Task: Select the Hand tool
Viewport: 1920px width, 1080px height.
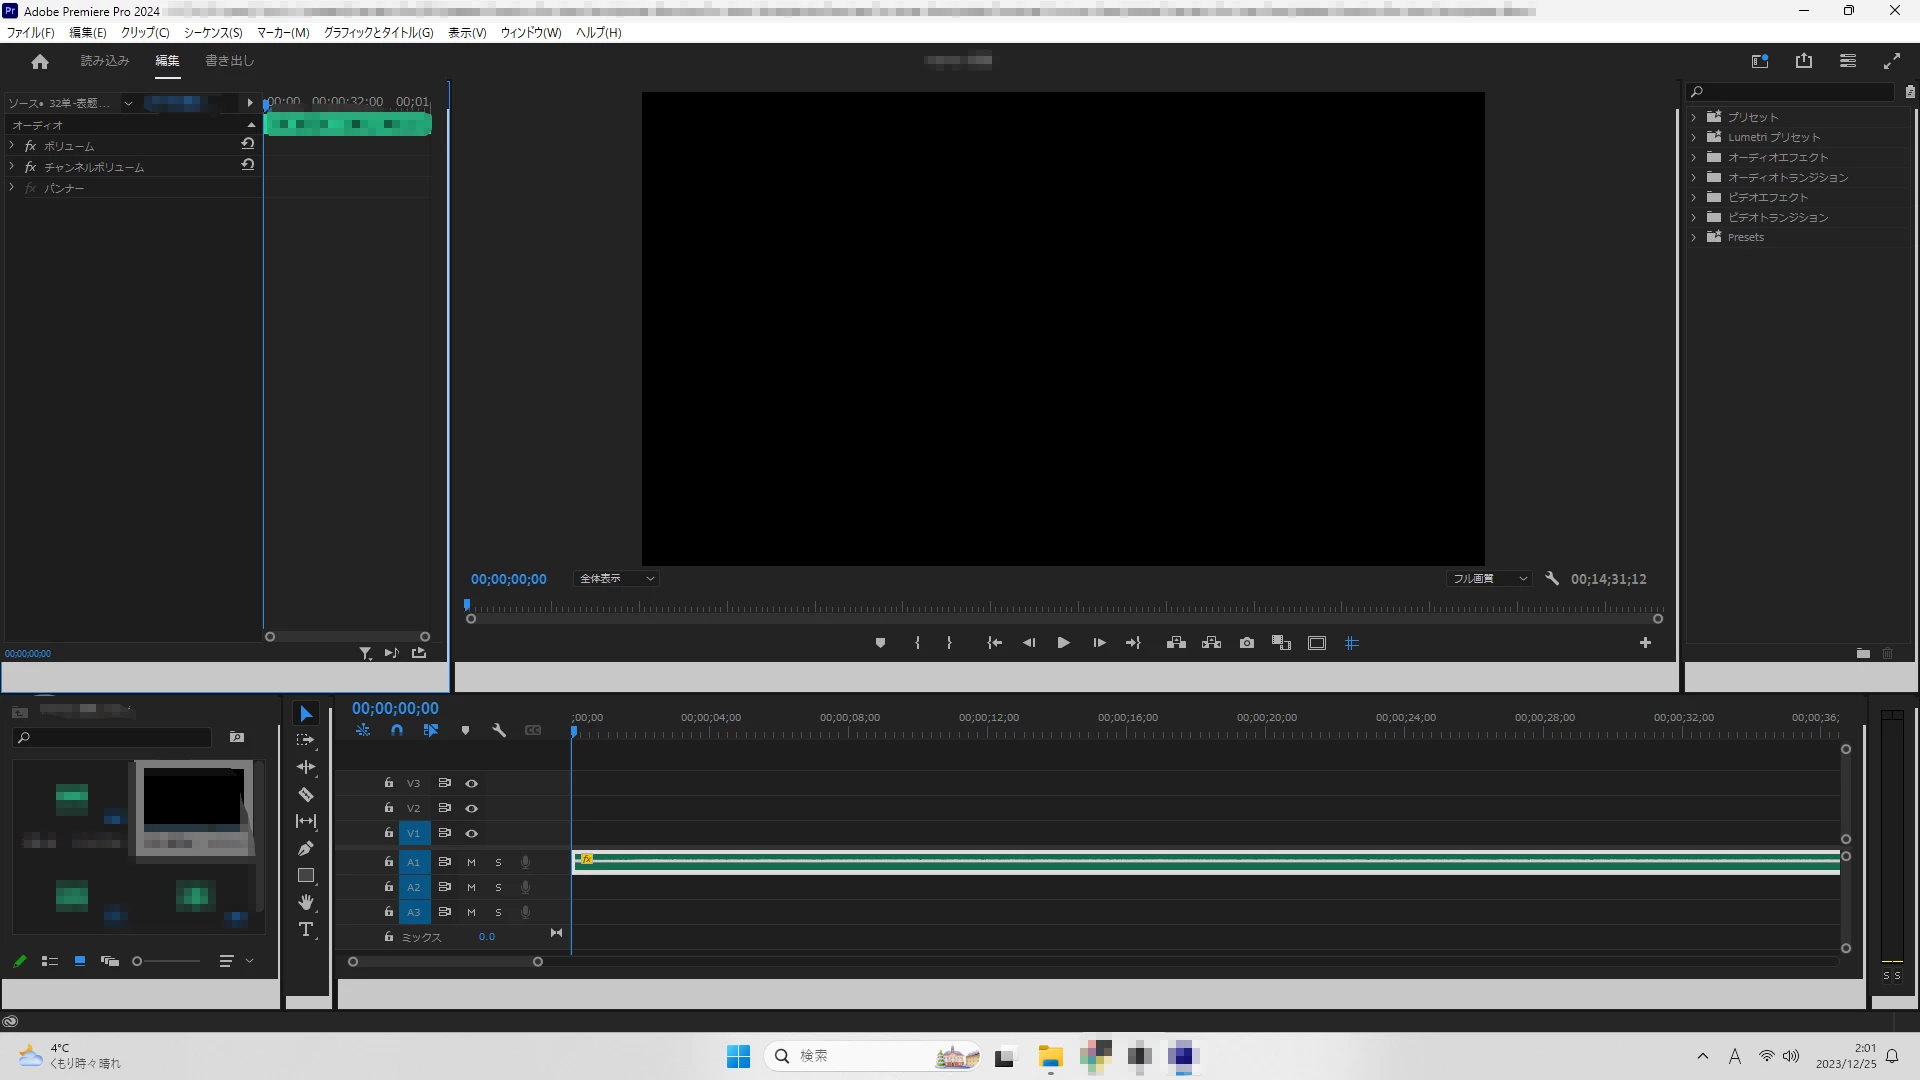Action: tap(306, 902)
